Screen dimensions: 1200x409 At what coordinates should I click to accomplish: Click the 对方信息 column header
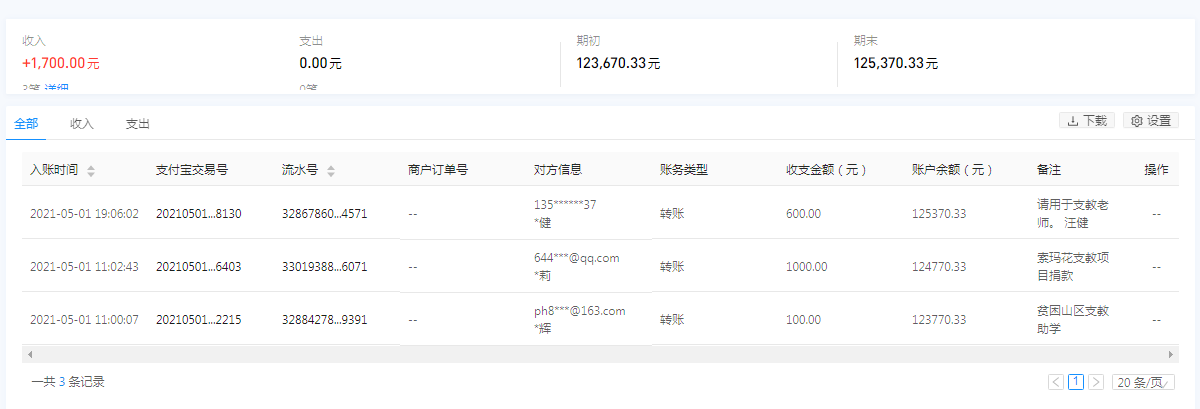(558, 170)
